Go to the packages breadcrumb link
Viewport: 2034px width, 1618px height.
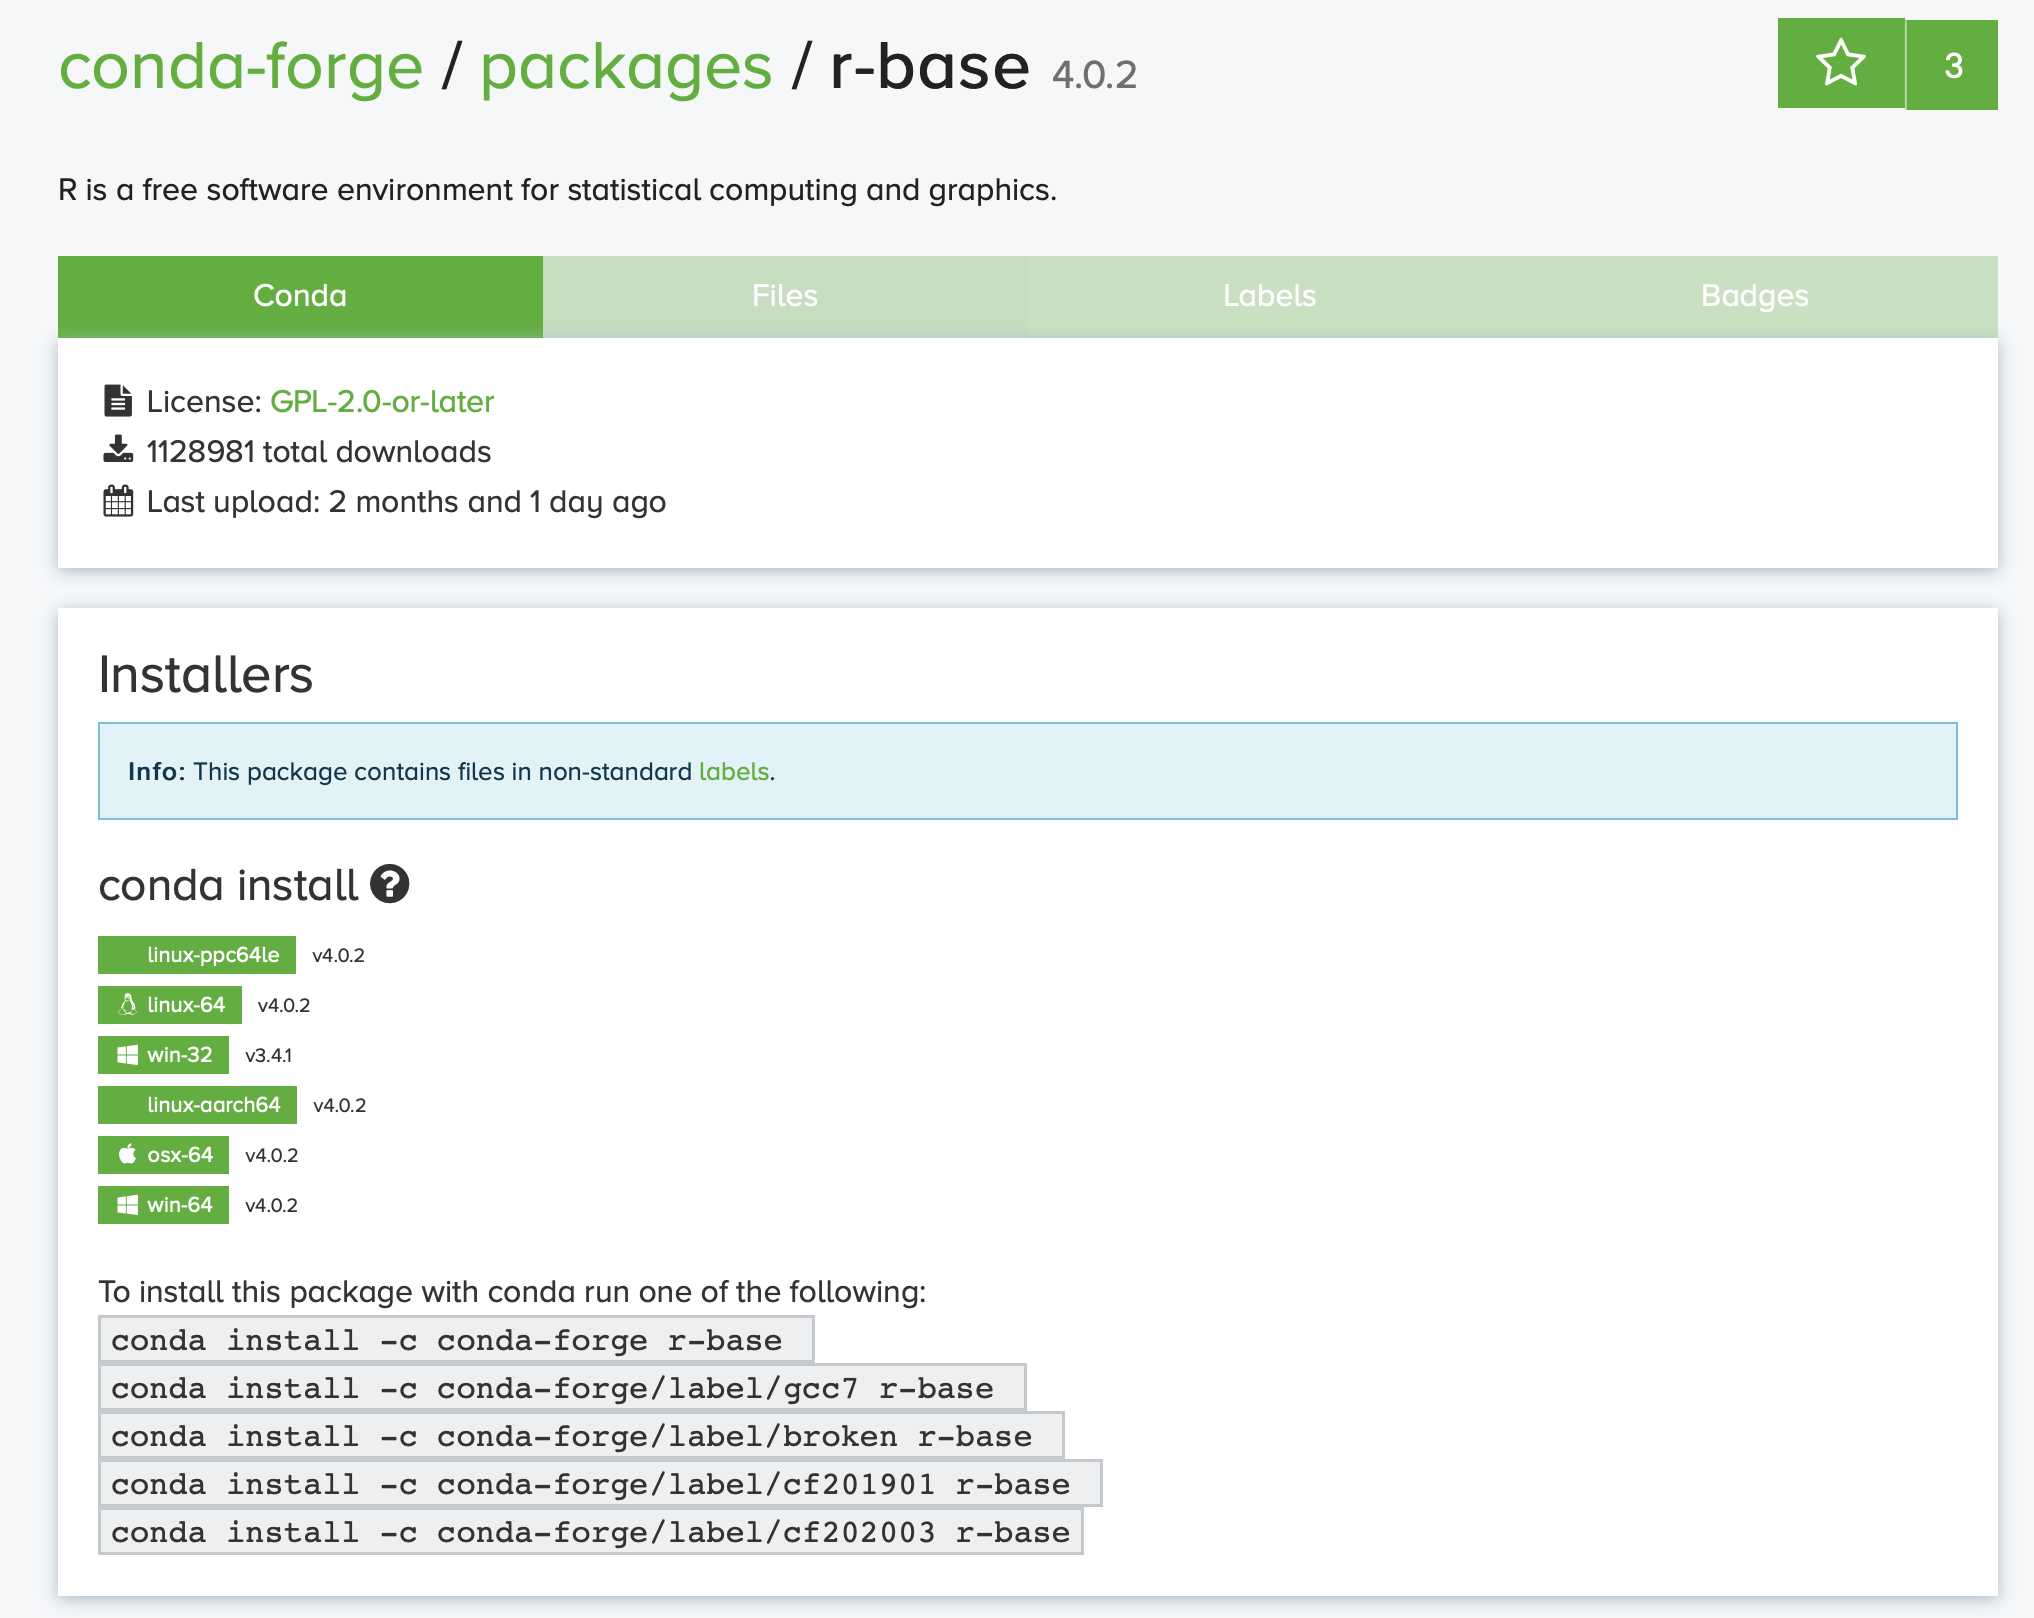click(x=626, y=68)
